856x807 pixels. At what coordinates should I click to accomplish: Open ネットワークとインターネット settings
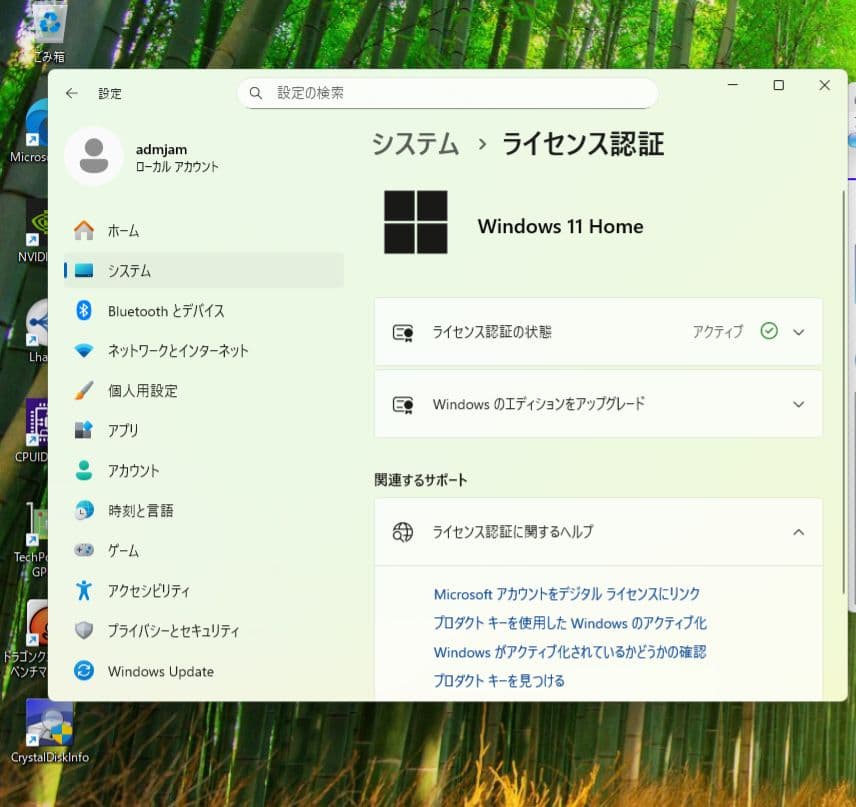[177, 351]
